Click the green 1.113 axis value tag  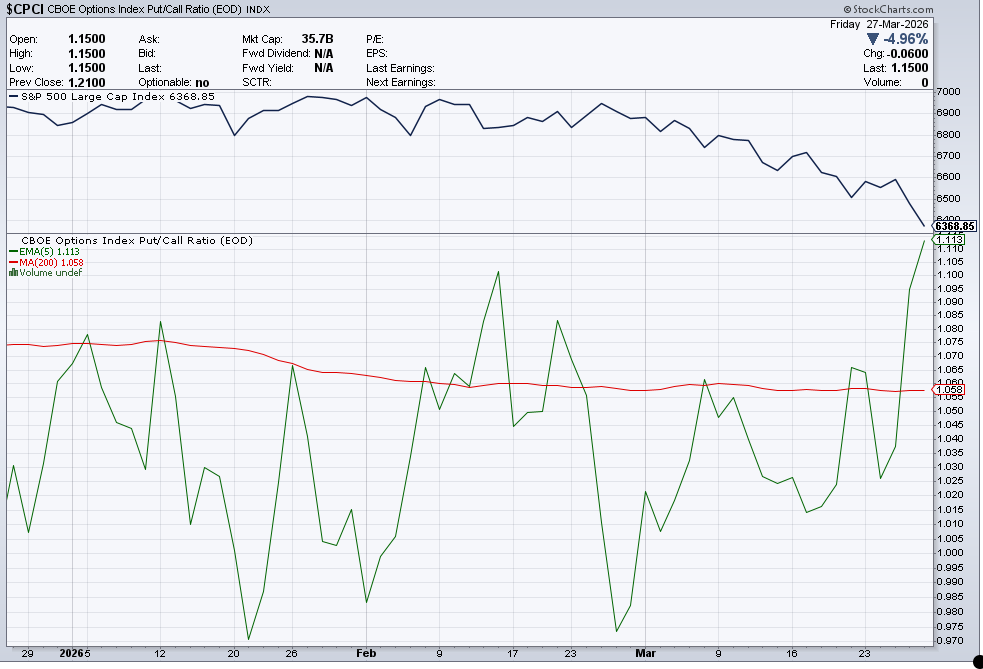950,240
